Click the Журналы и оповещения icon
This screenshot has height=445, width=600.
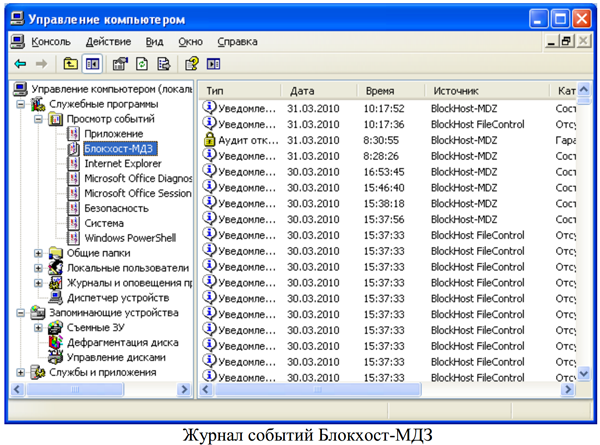[56, 282]
